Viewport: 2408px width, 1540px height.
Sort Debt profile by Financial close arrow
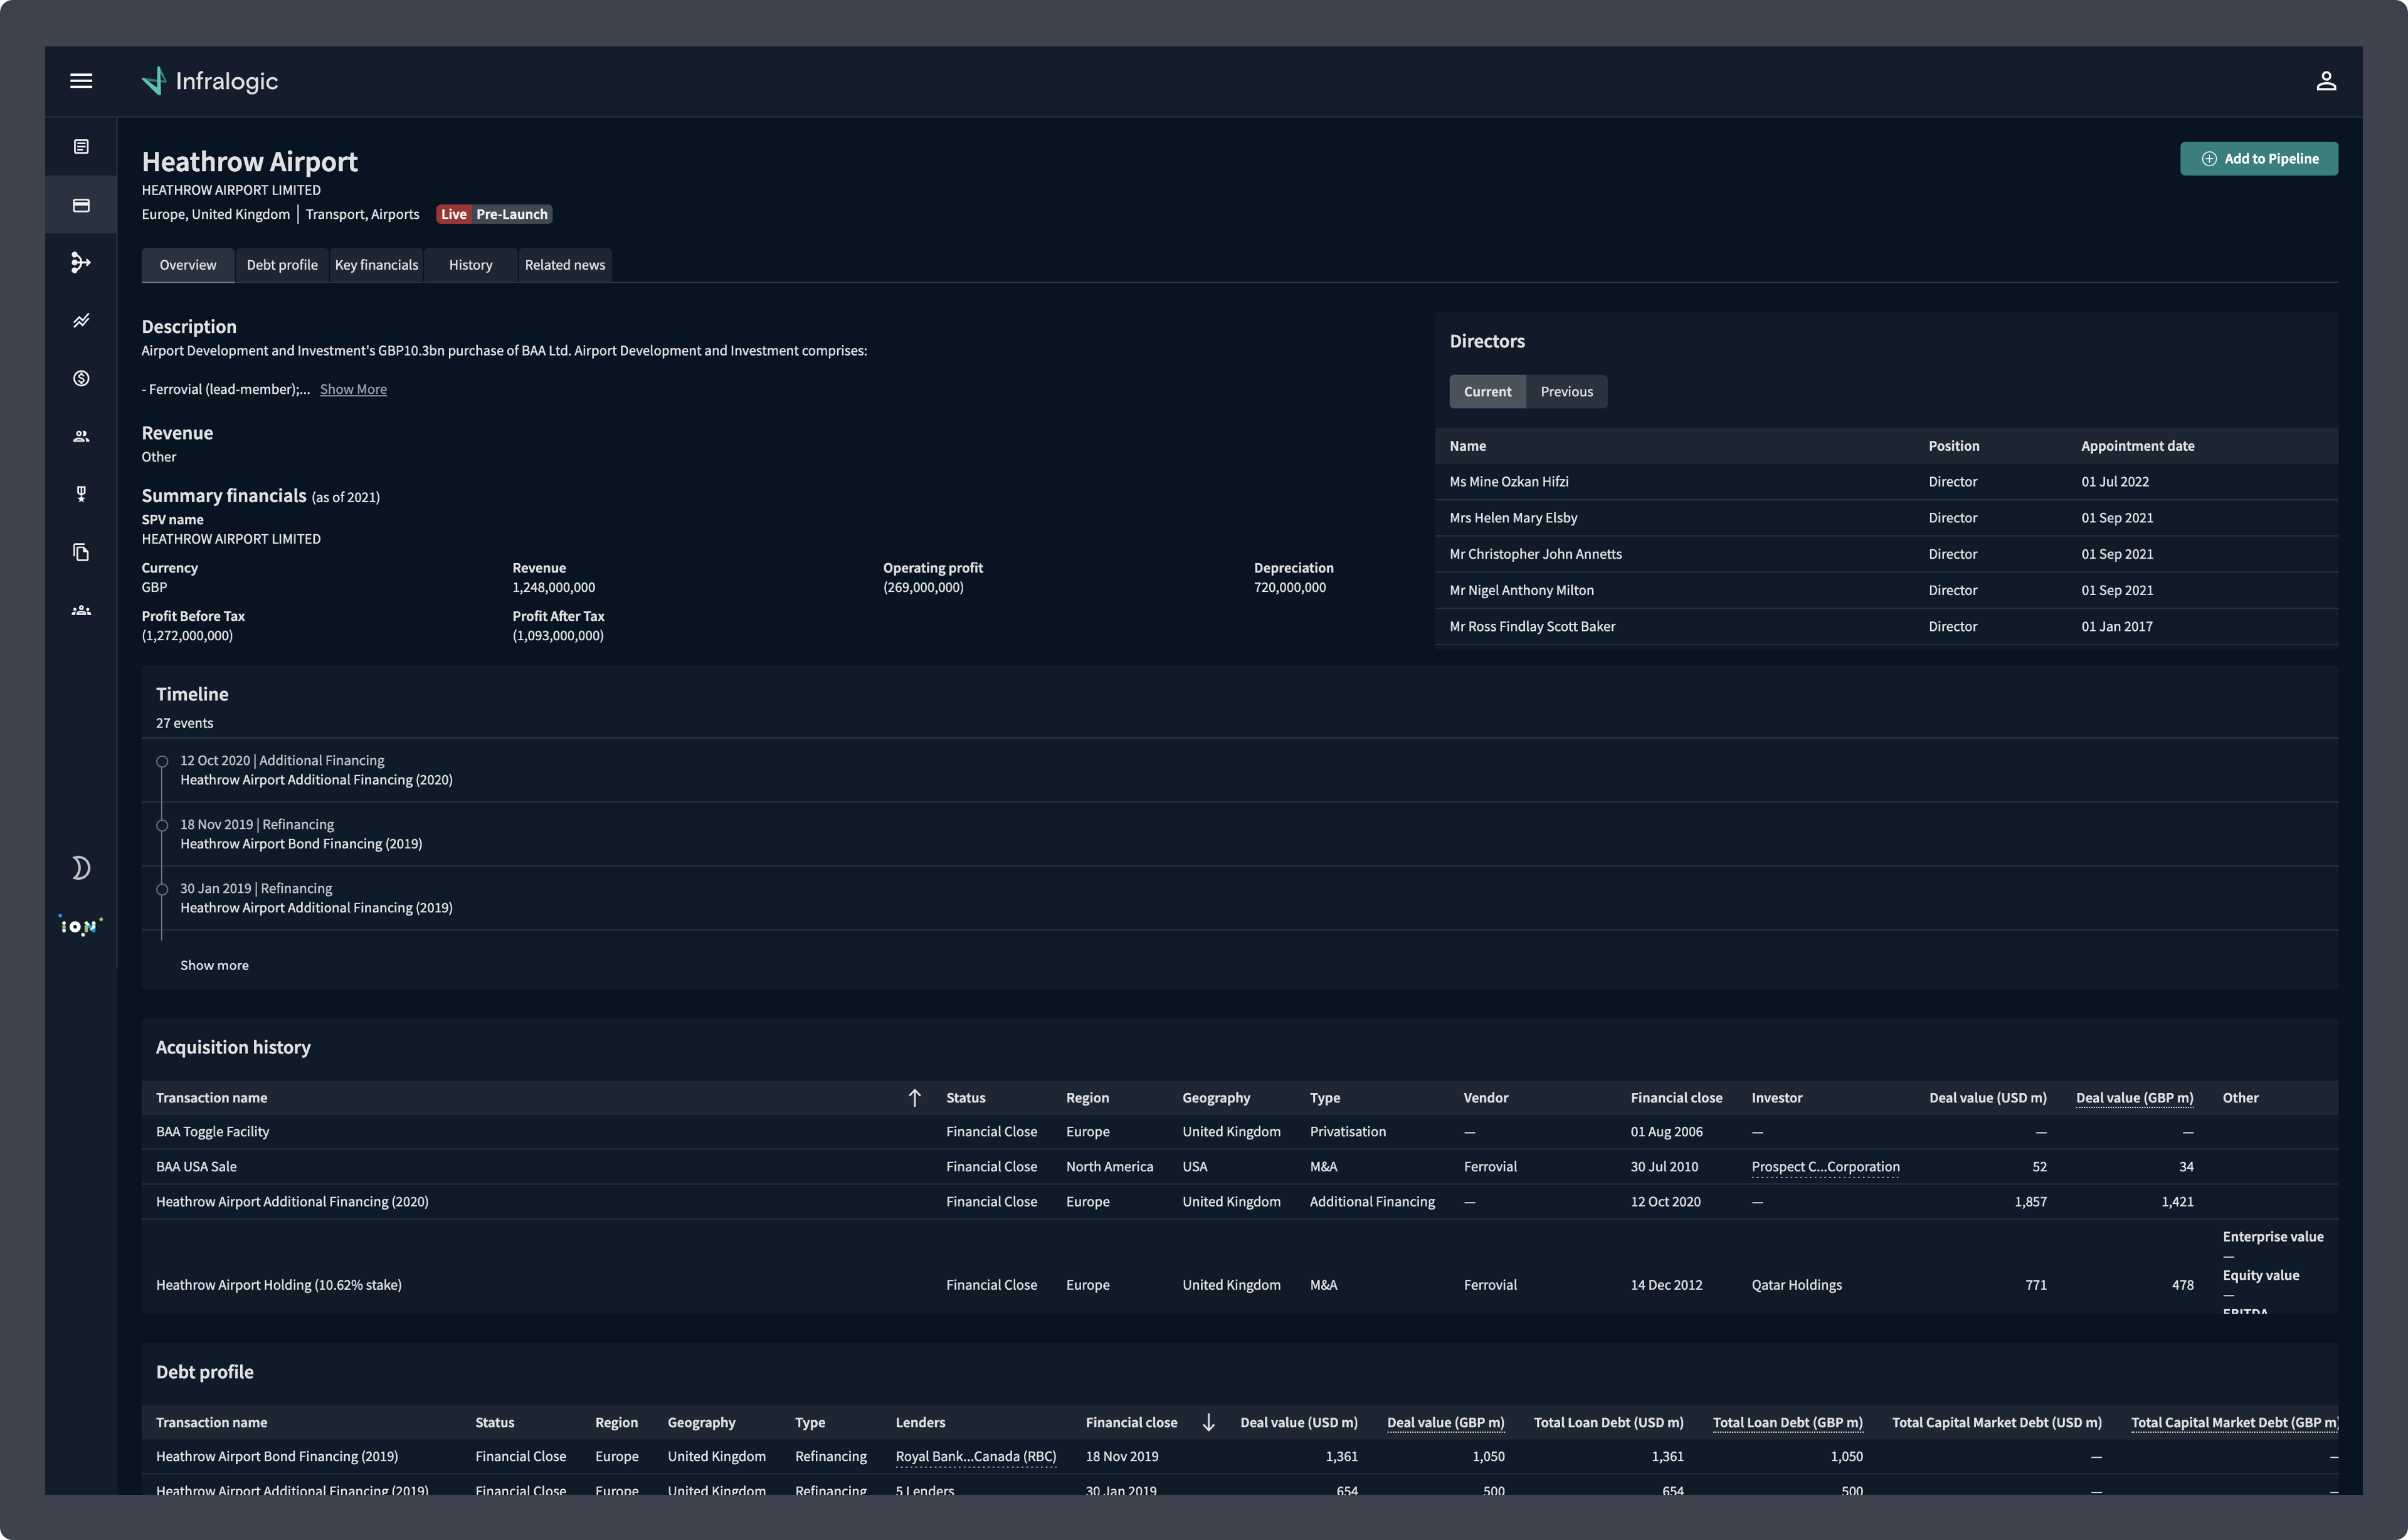pyautogui.click(x=1208, y=1423)
